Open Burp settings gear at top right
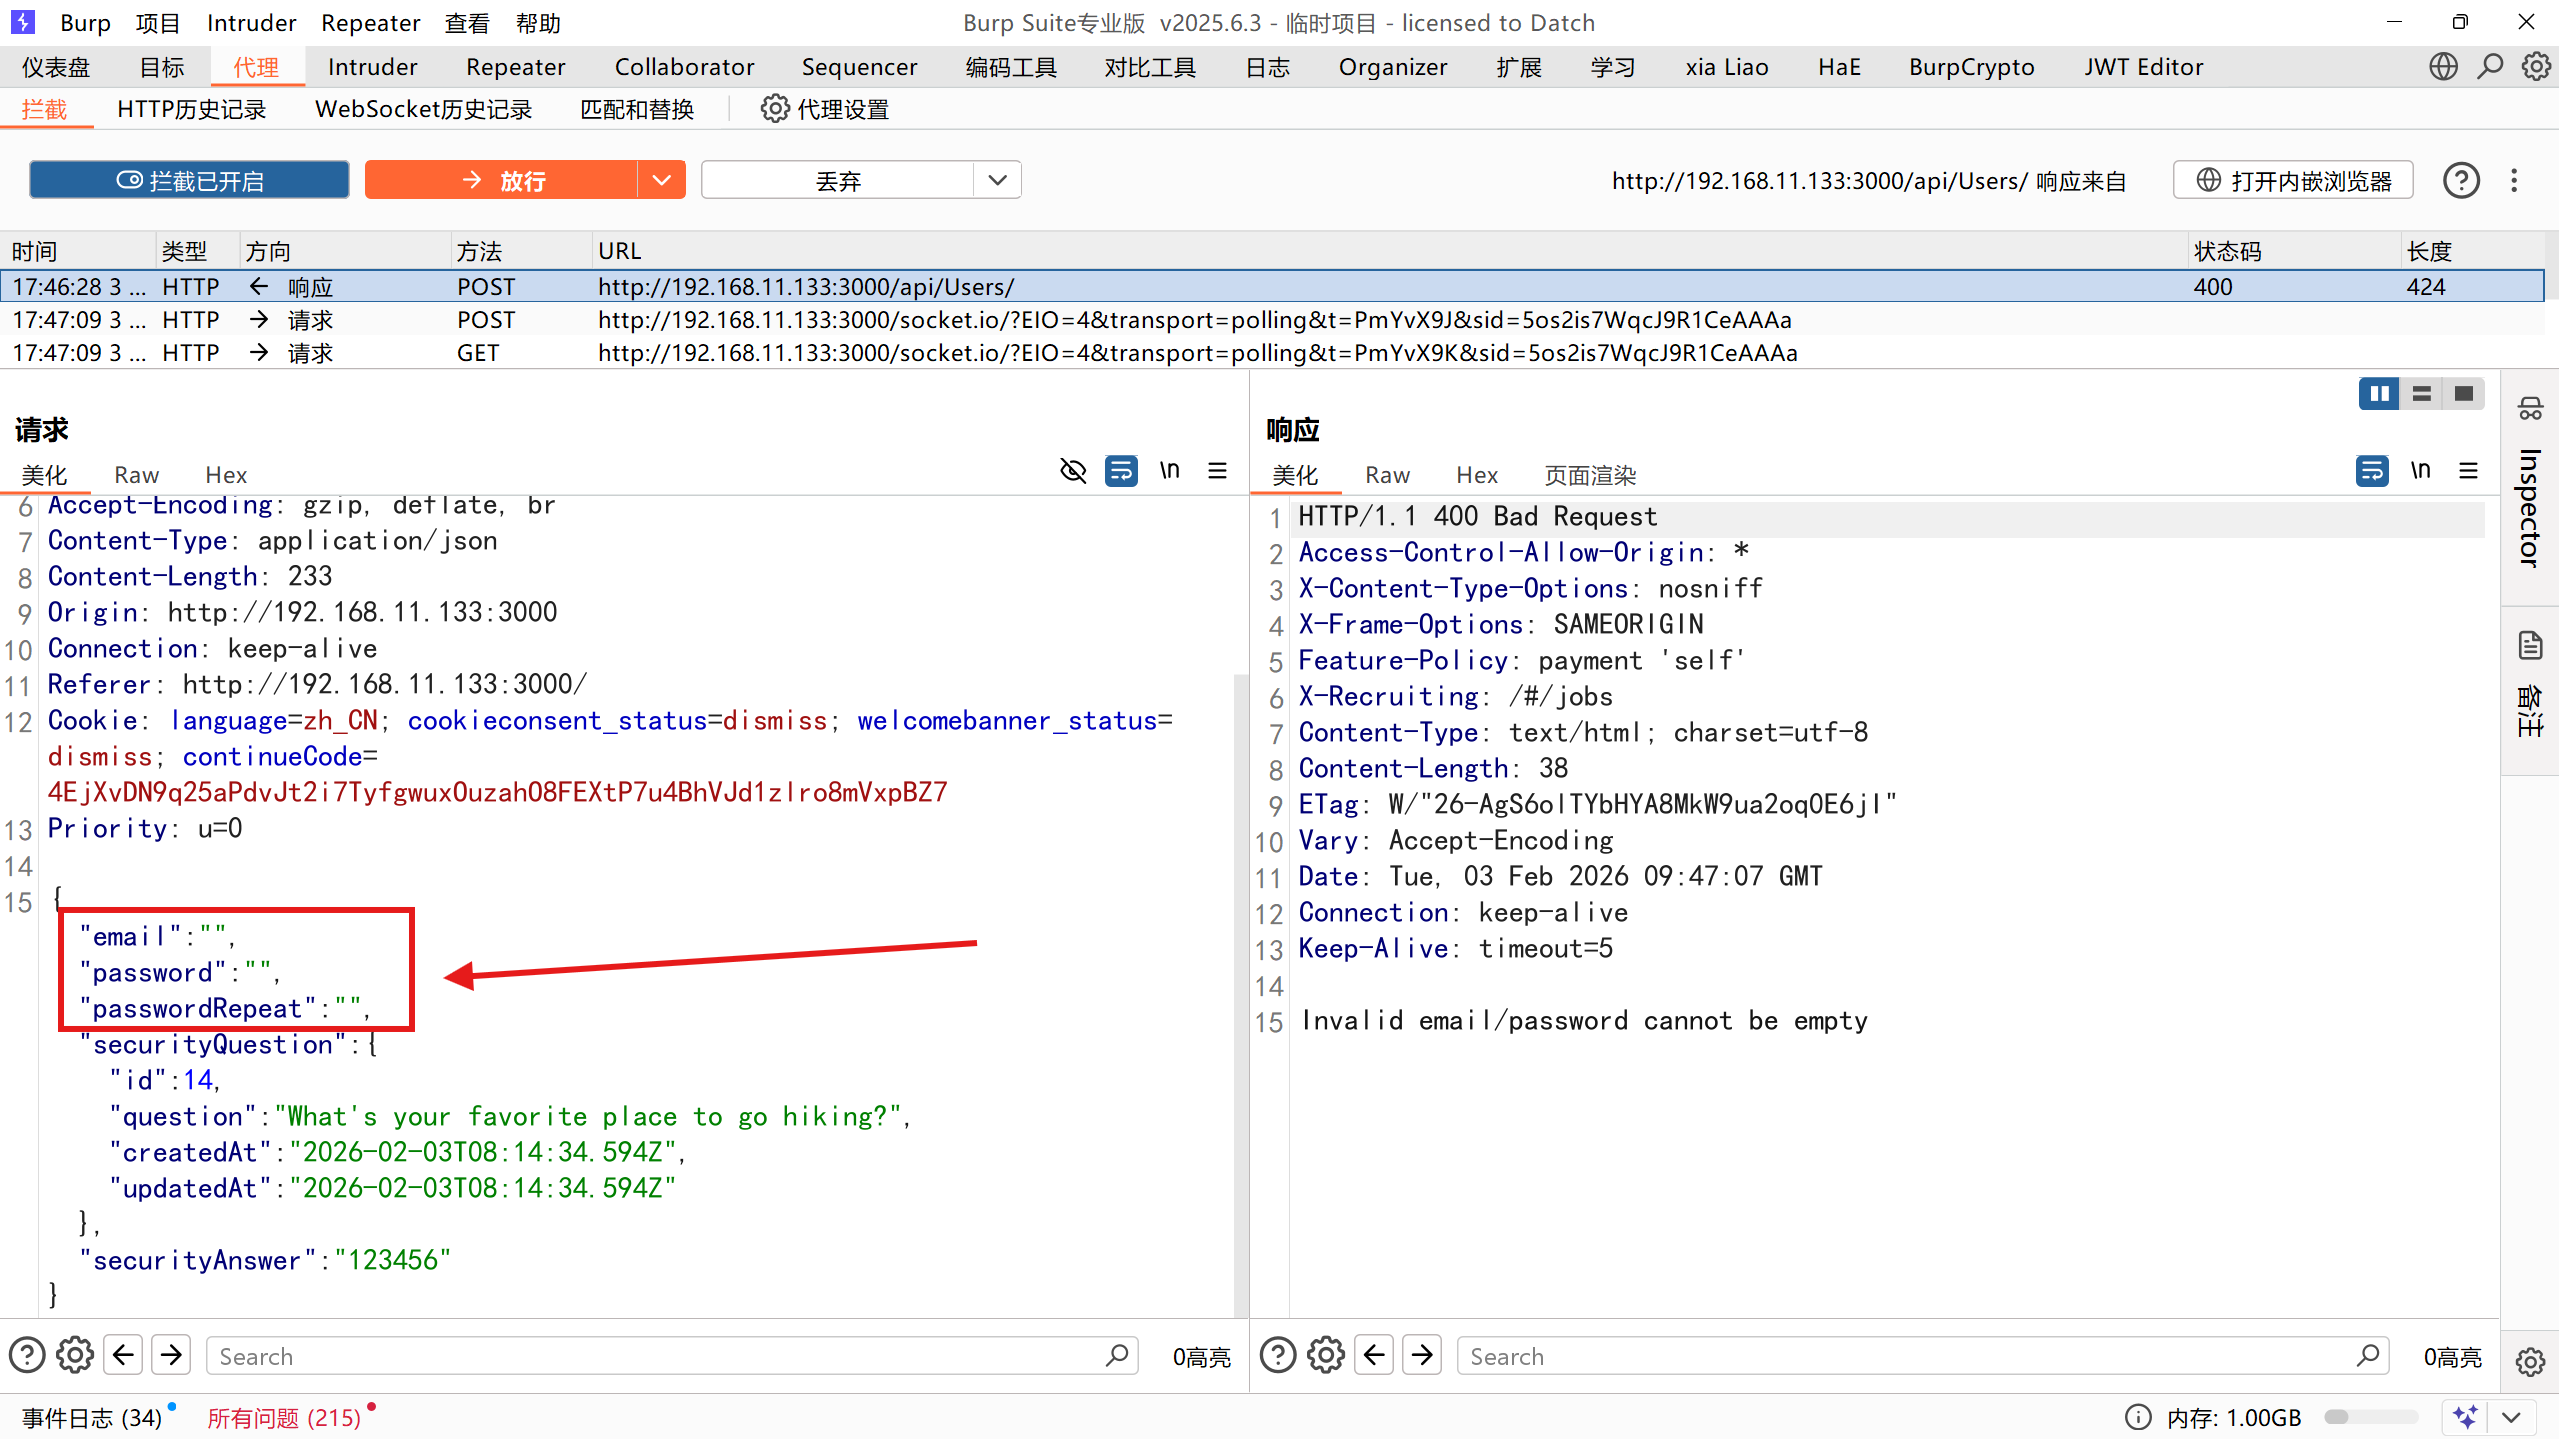 pos(2535,67)
